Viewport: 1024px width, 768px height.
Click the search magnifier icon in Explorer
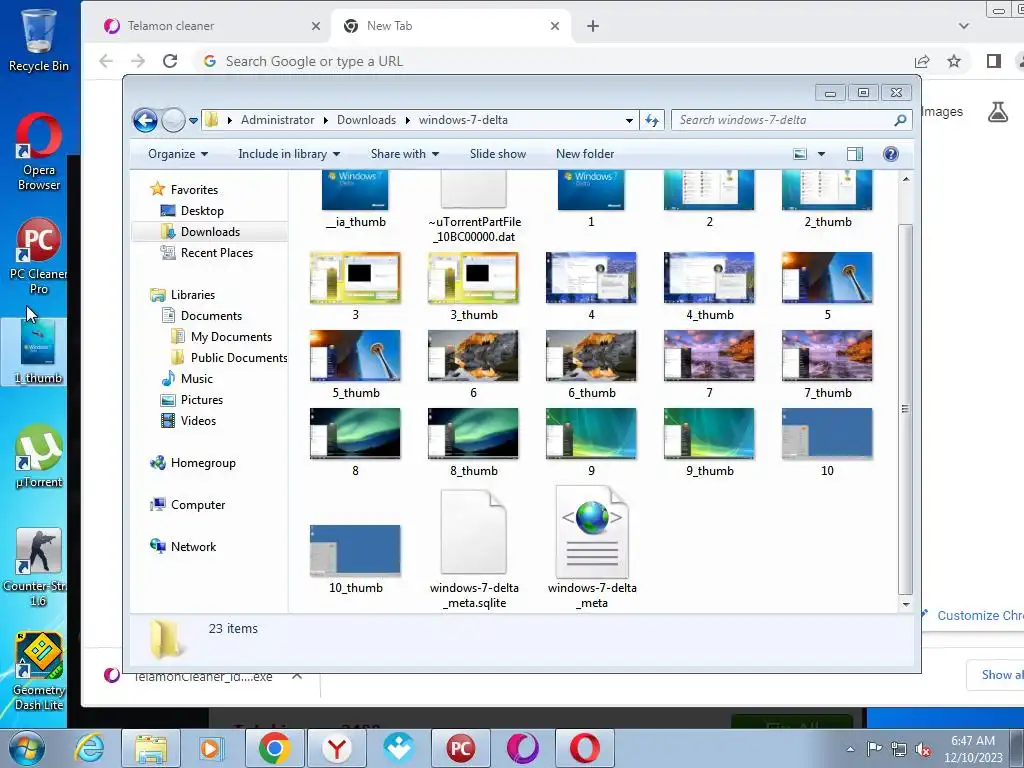click(900, 120)
